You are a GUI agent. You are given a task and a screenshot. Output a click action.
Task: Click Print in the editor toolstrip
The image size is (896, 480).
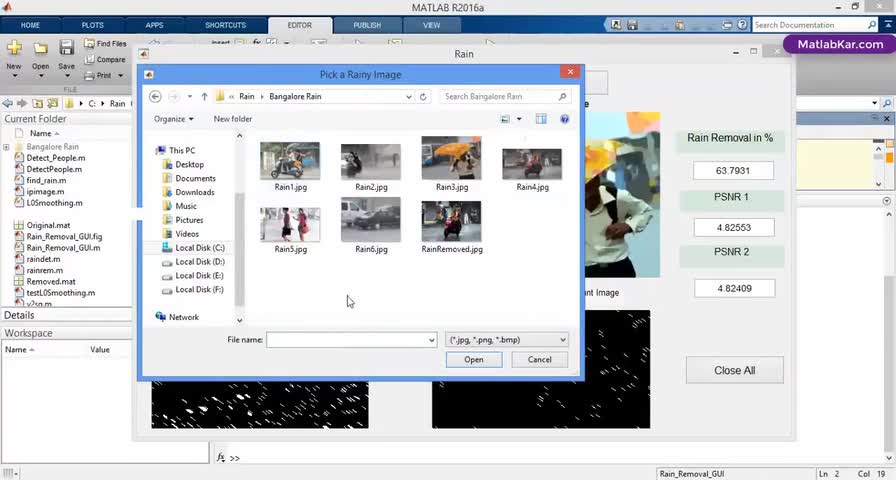tap(98, 75)
